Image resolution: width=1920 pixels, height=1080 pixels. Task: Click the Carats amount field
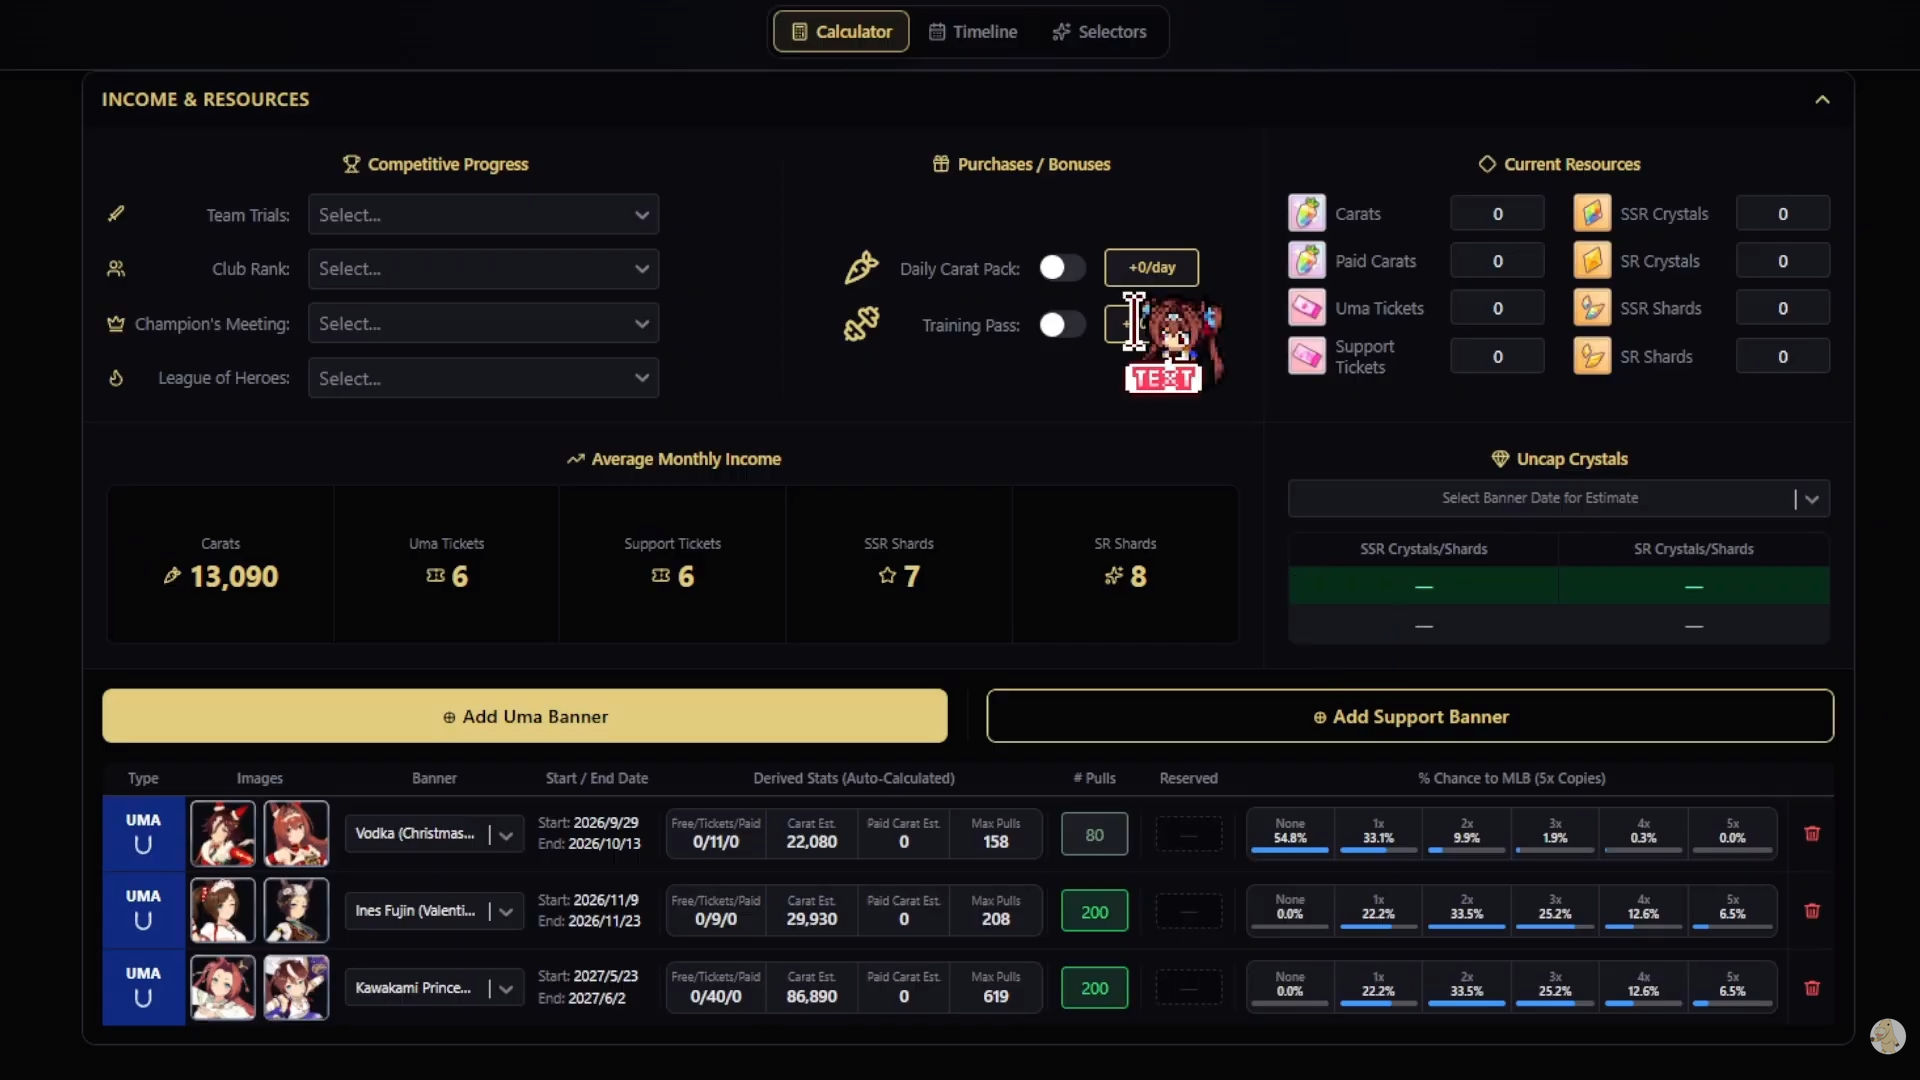pyautogui.click(x=1497, y=214)
